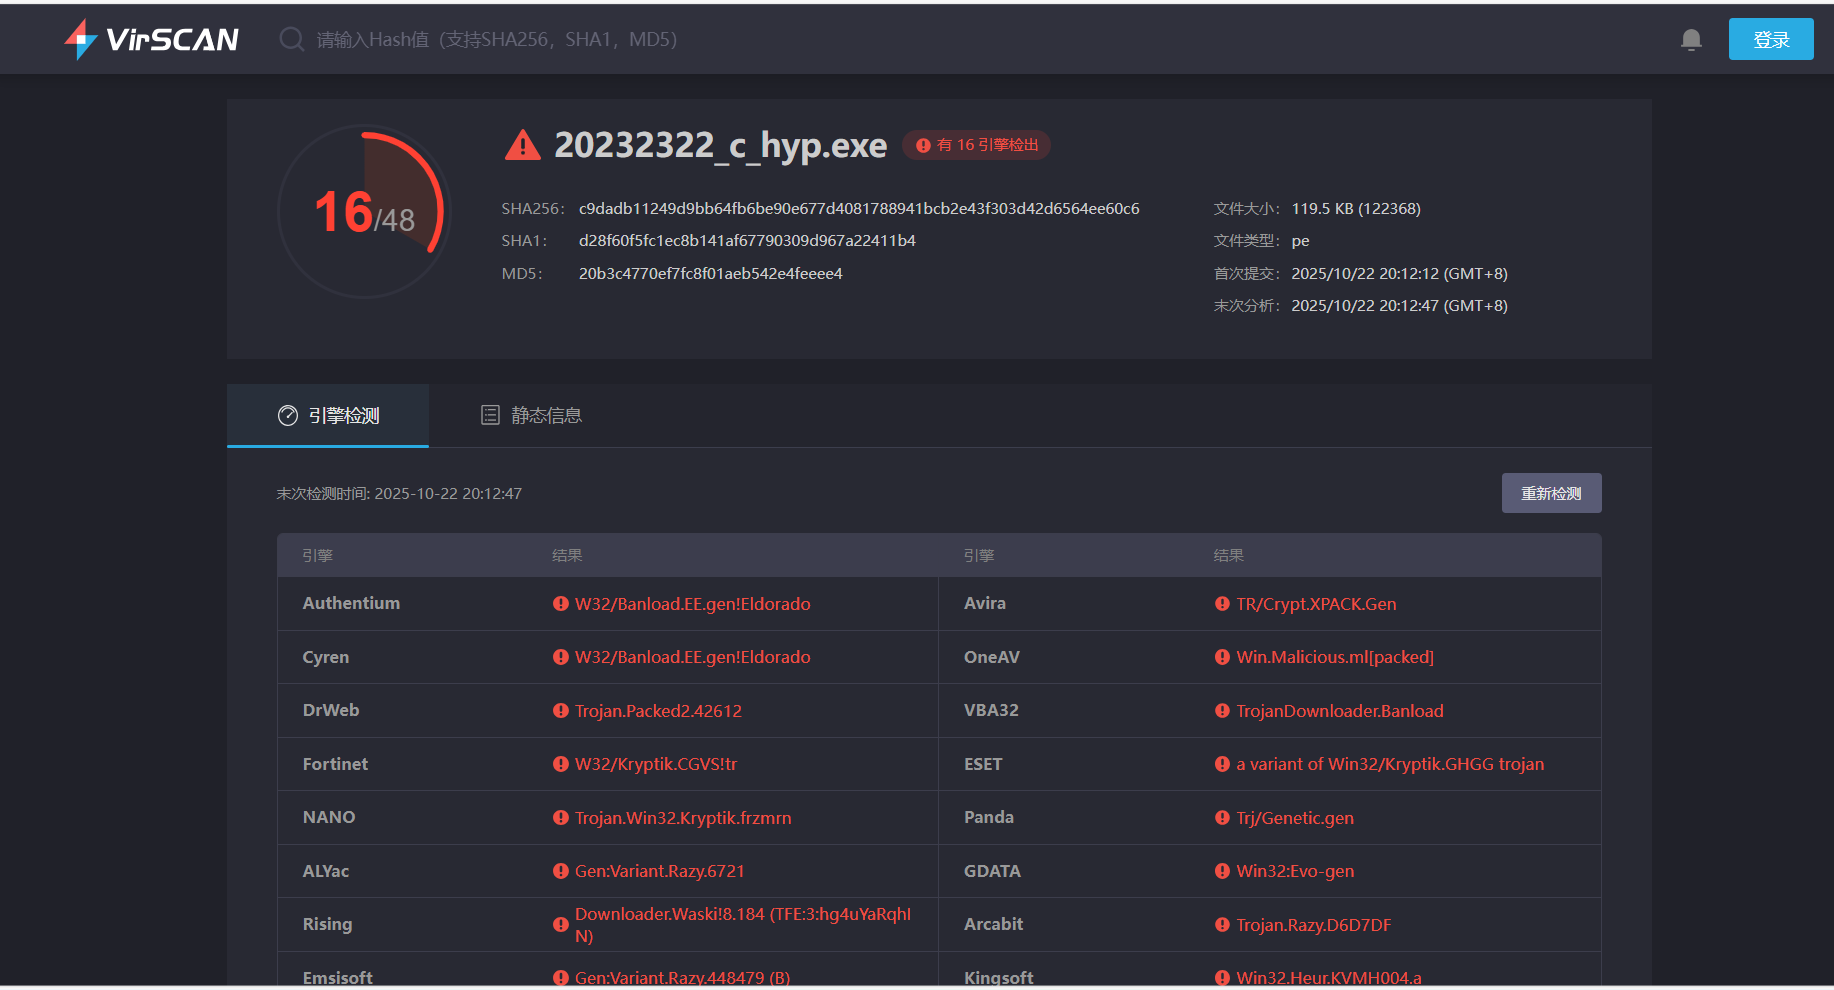Click the 有 16 引擎检出 badge

(977, 145)
